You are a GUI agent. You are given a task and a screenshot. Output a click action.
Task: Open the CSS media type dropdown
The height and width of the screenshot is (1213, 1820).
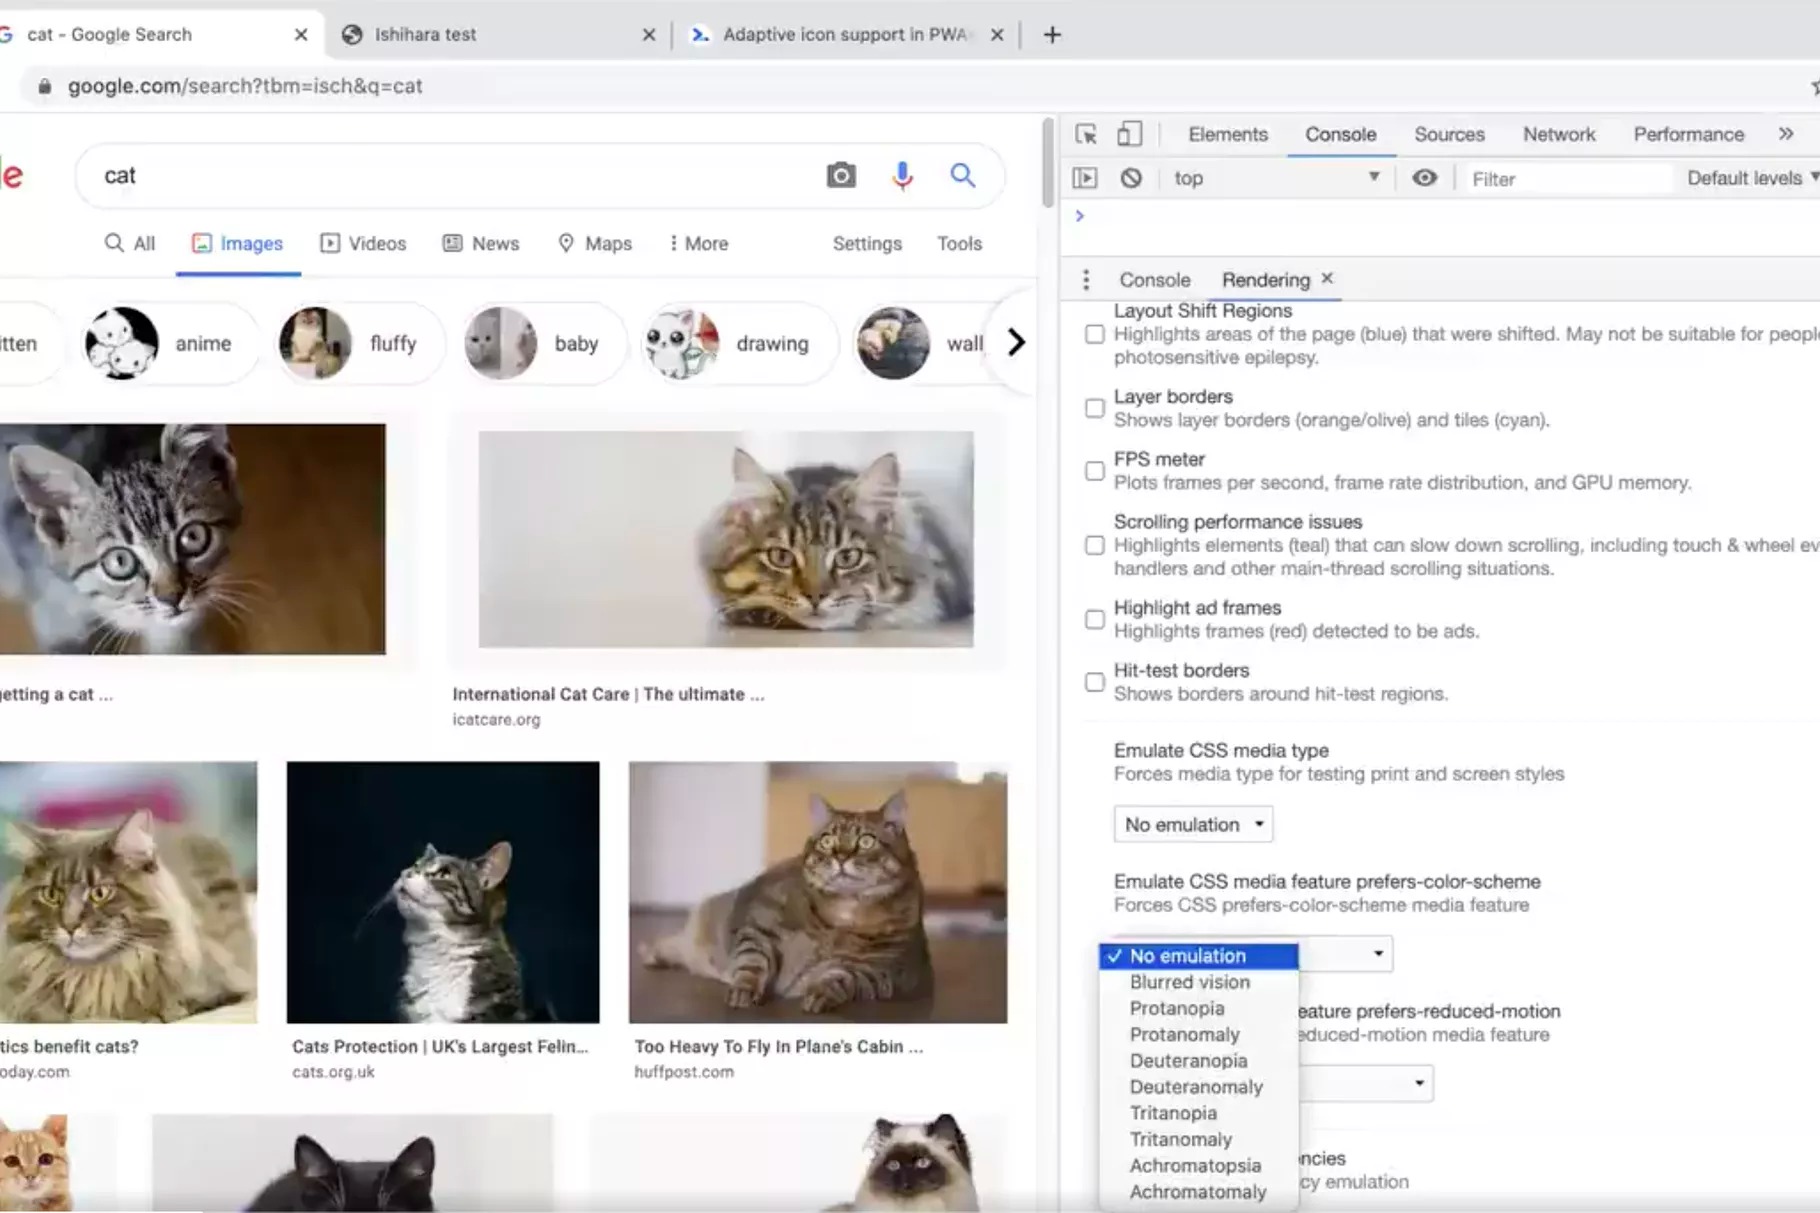click(x=1193, y=824)
